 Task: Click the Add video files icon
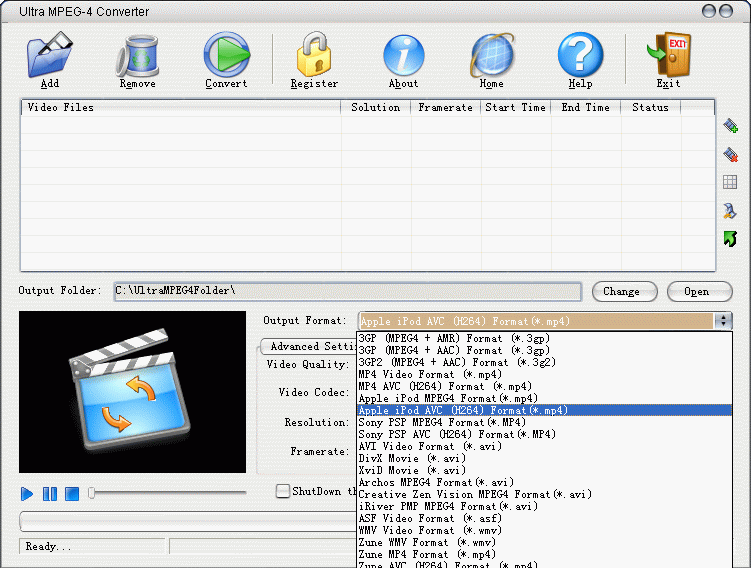tap(49, 55)
